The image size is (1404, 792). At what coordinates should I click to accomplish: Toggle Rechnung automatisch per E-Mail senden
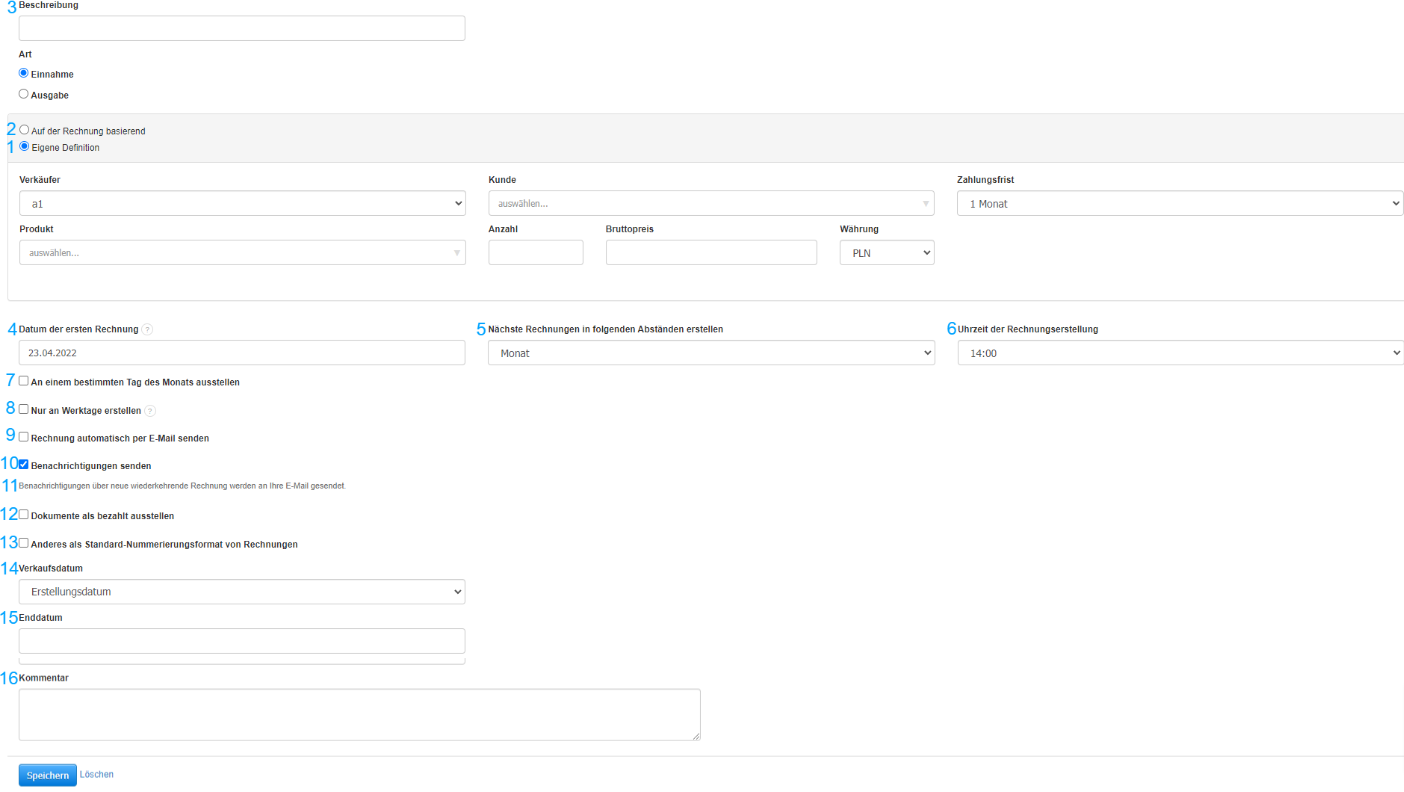point(24,437)
